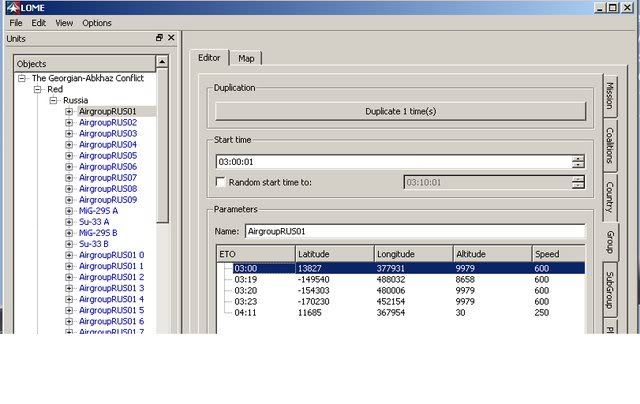Open the Mission vertical tab
This screenshot has height=404, width=640.
610,96
